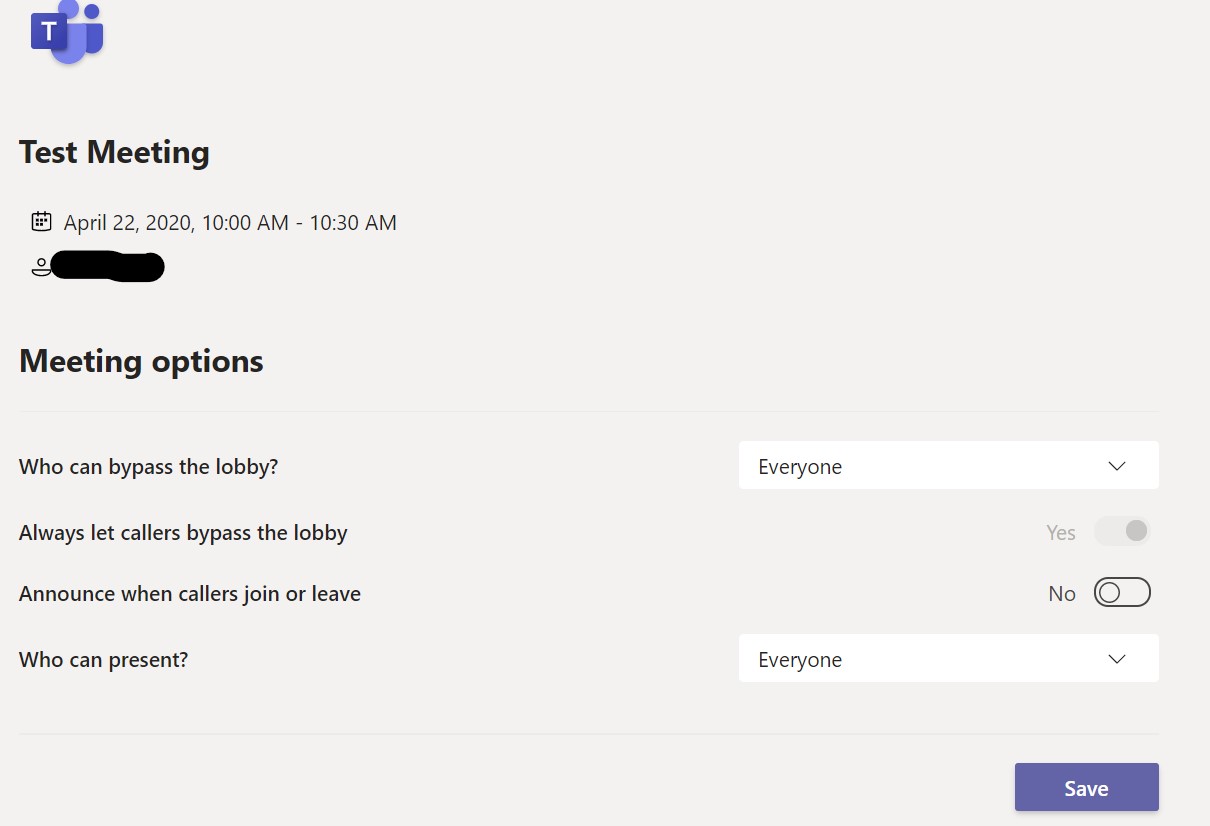Viewport: 1210px width, 826px height.
Task: Enable 'Announce when callers join or leave' switch
Action: 1122,593
